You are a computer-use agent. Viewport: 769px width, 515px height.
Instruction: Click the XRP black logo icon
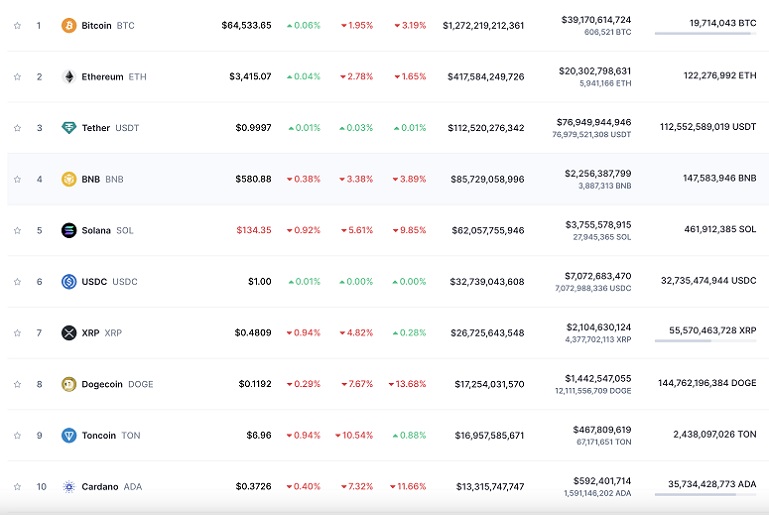(x=69, y=333)
